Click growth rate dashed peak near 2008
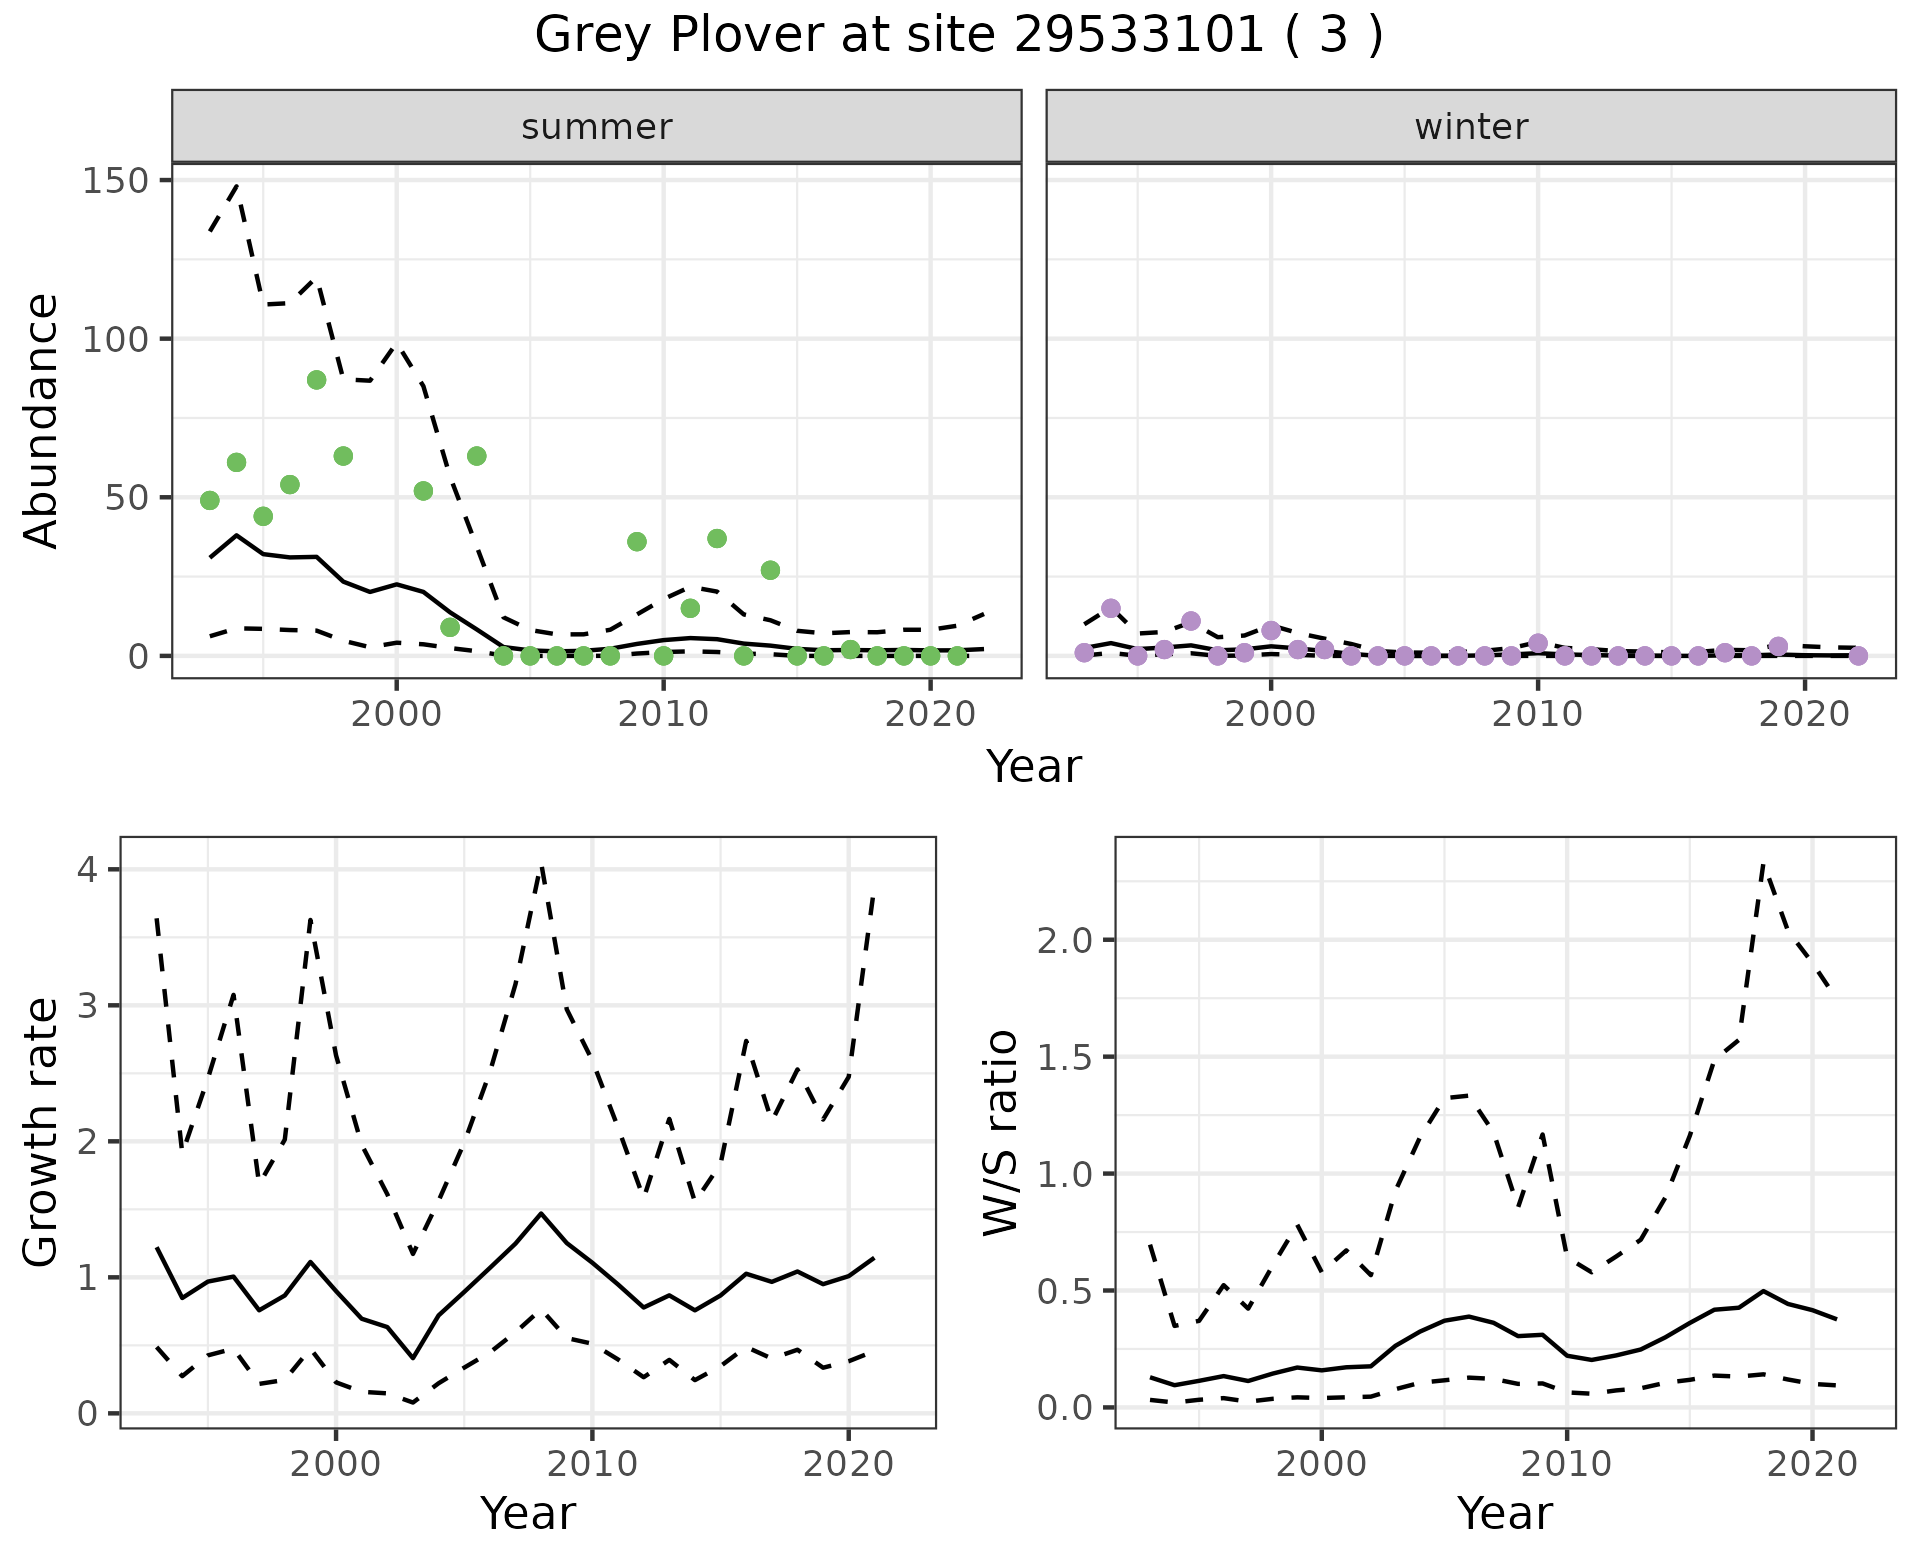 (x=541, y=869)
